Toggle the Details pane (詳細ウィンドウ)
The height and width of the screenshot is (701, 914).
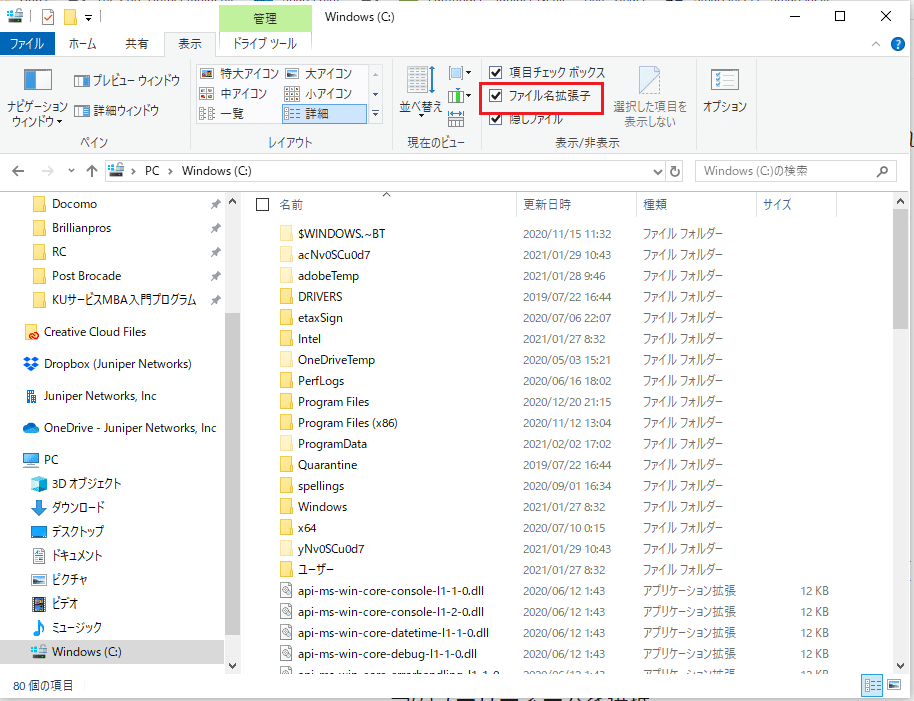point(117,110)
